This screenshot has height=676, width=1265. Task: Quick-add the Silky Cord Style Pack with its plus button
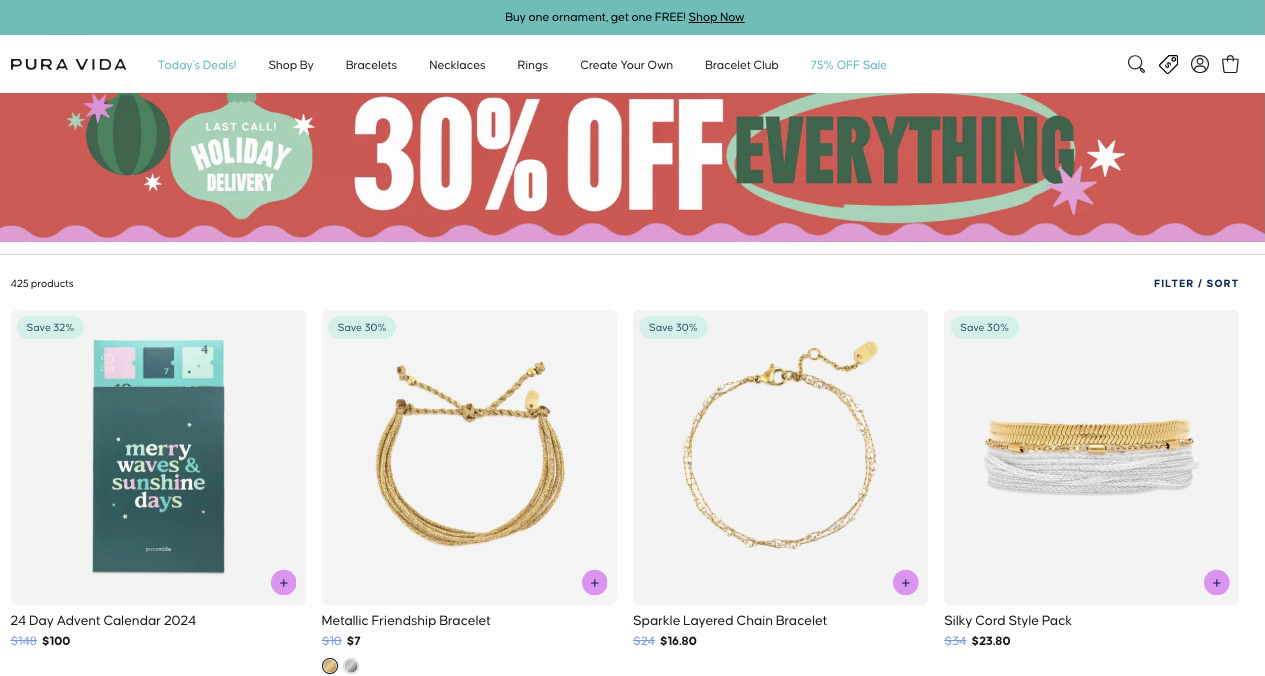point(1216,582)
